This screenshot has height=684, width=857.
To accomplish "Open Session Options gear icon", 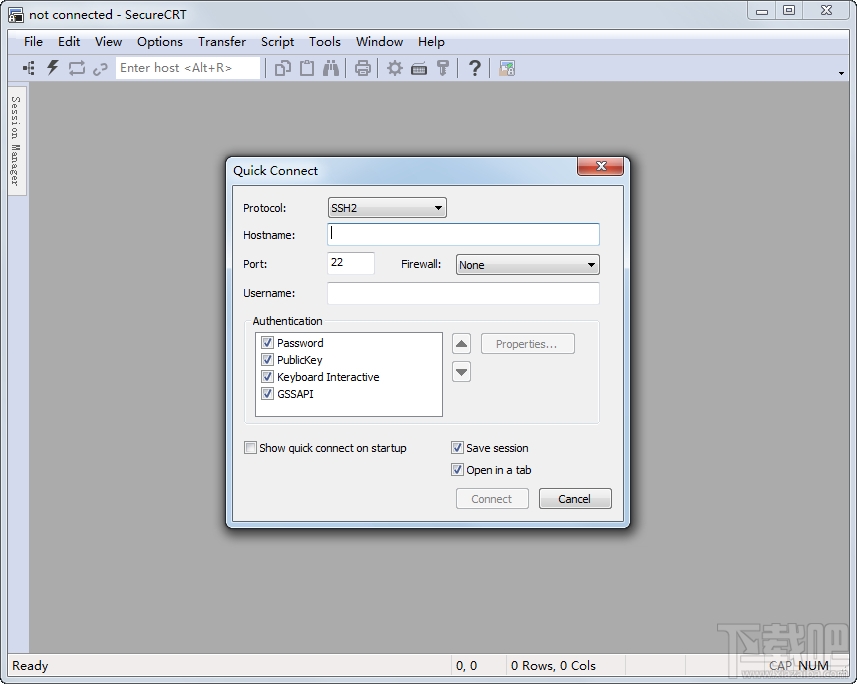I will point(395,68).
